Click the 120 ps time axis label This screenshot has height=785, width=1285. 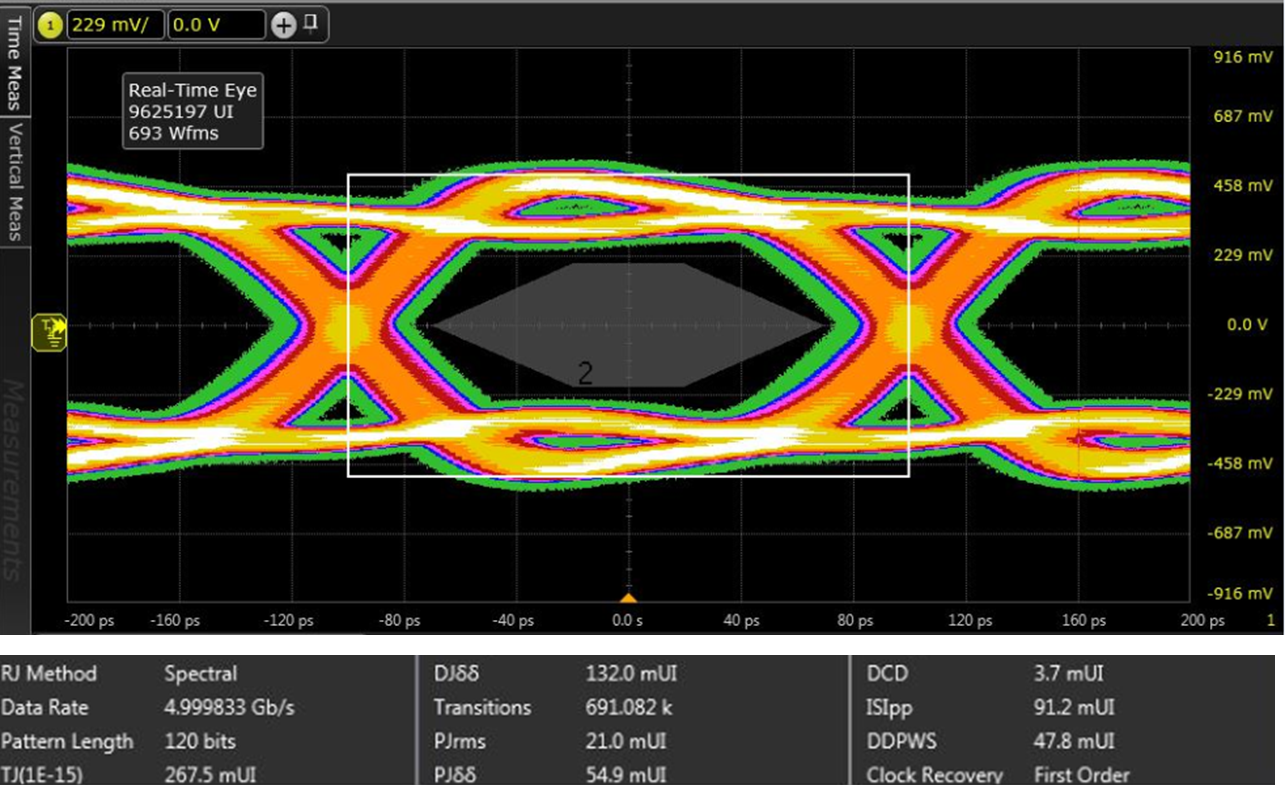tap(969, 620)
